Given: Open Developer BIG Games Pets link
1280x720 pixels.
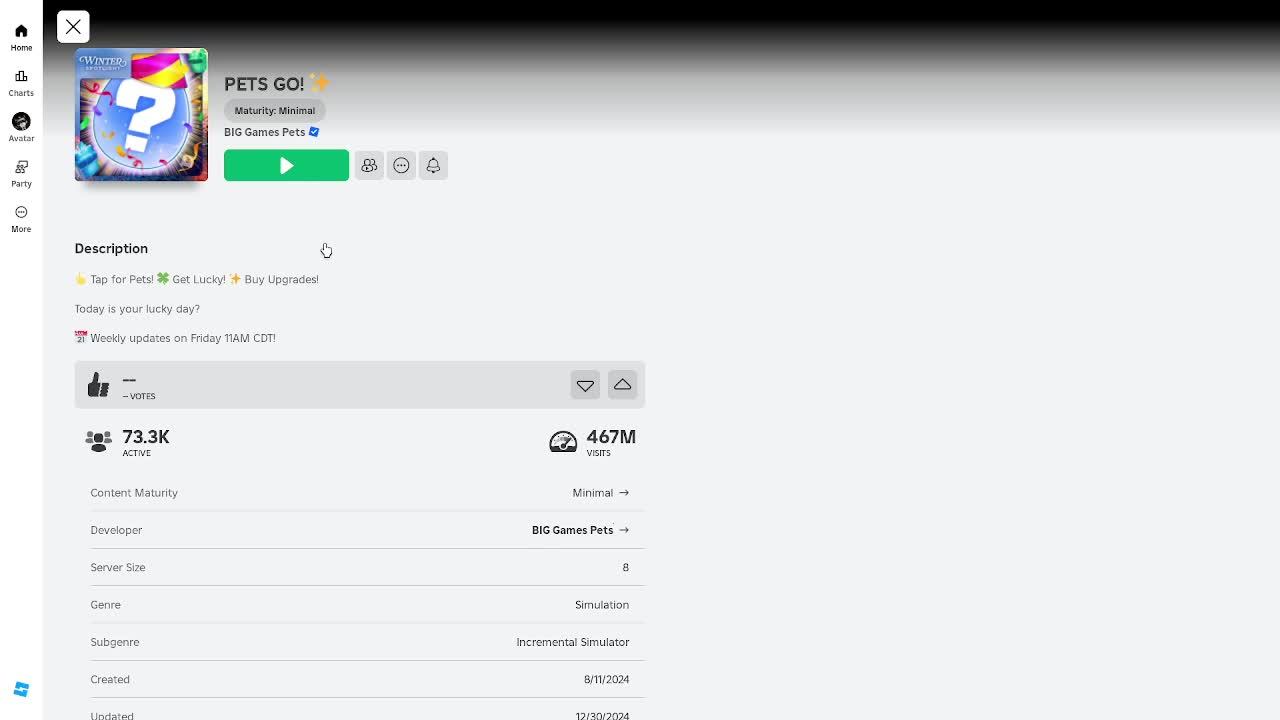Looking at the screenshot, I should click(580, 530).
